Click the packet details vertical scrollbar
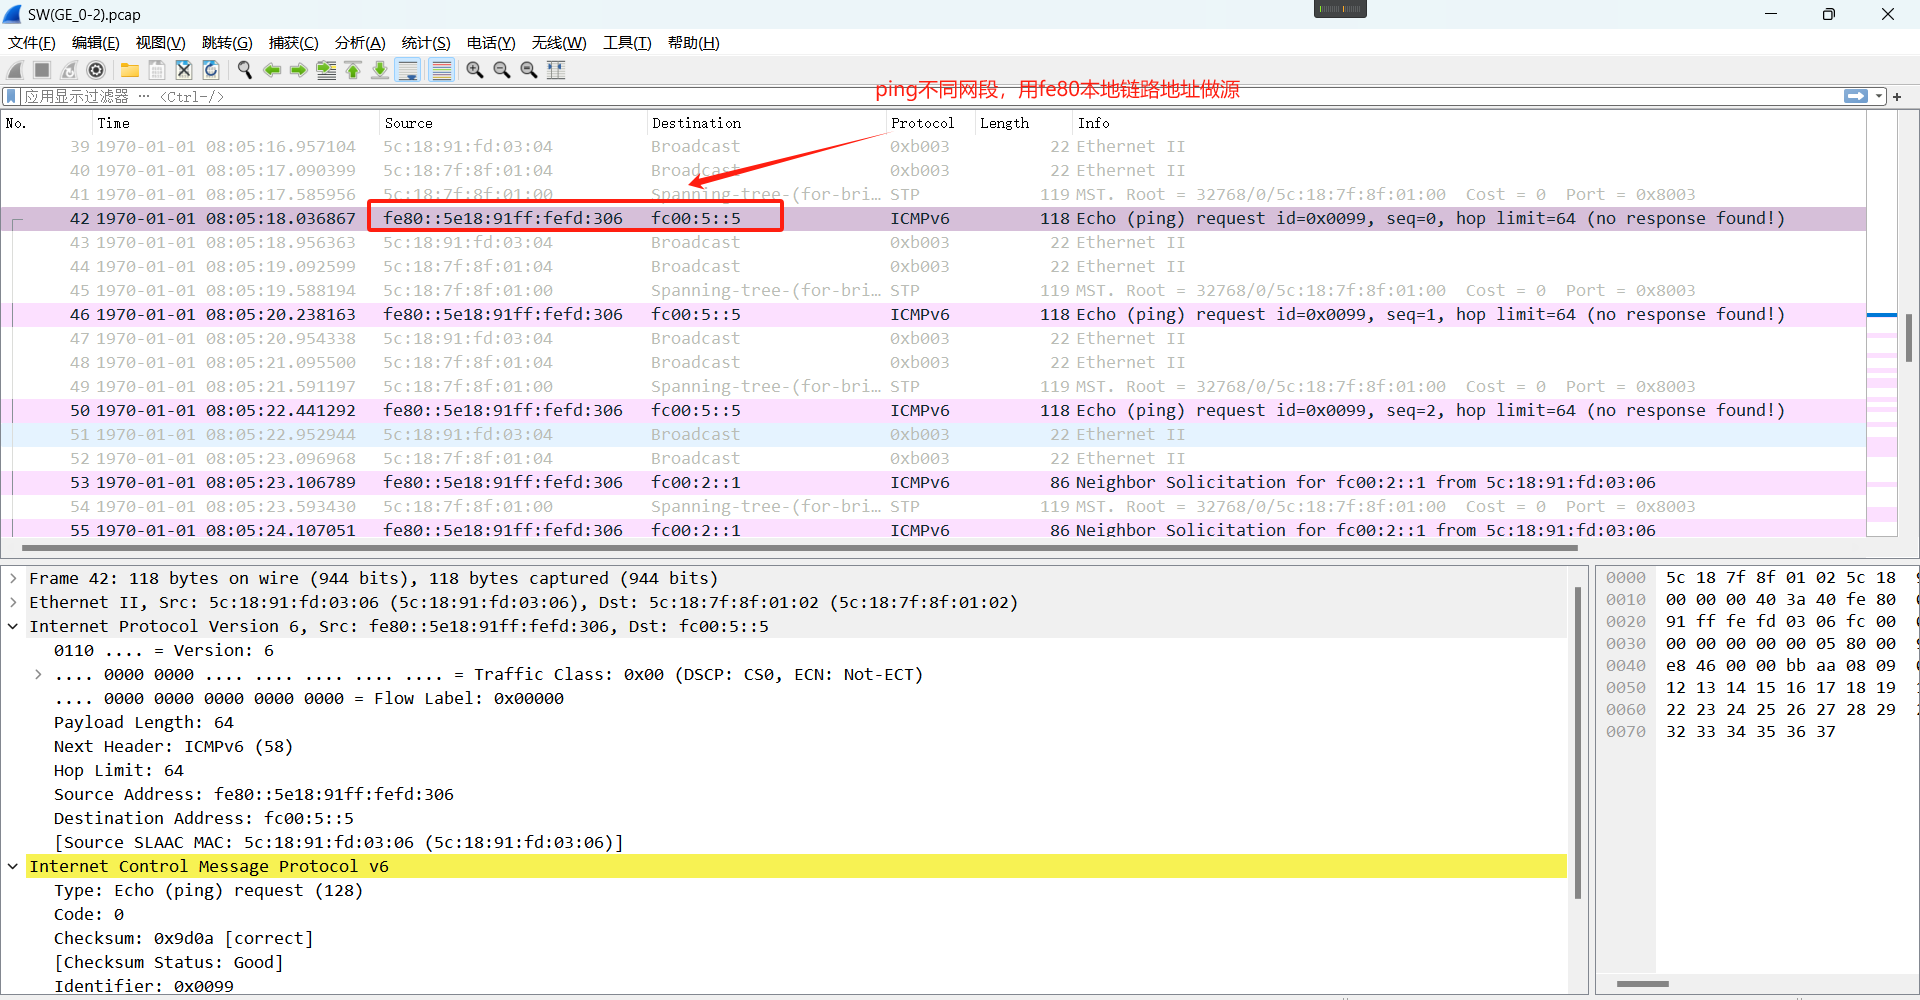This screenshot has height=1000, width=1920. [1578, 743]
